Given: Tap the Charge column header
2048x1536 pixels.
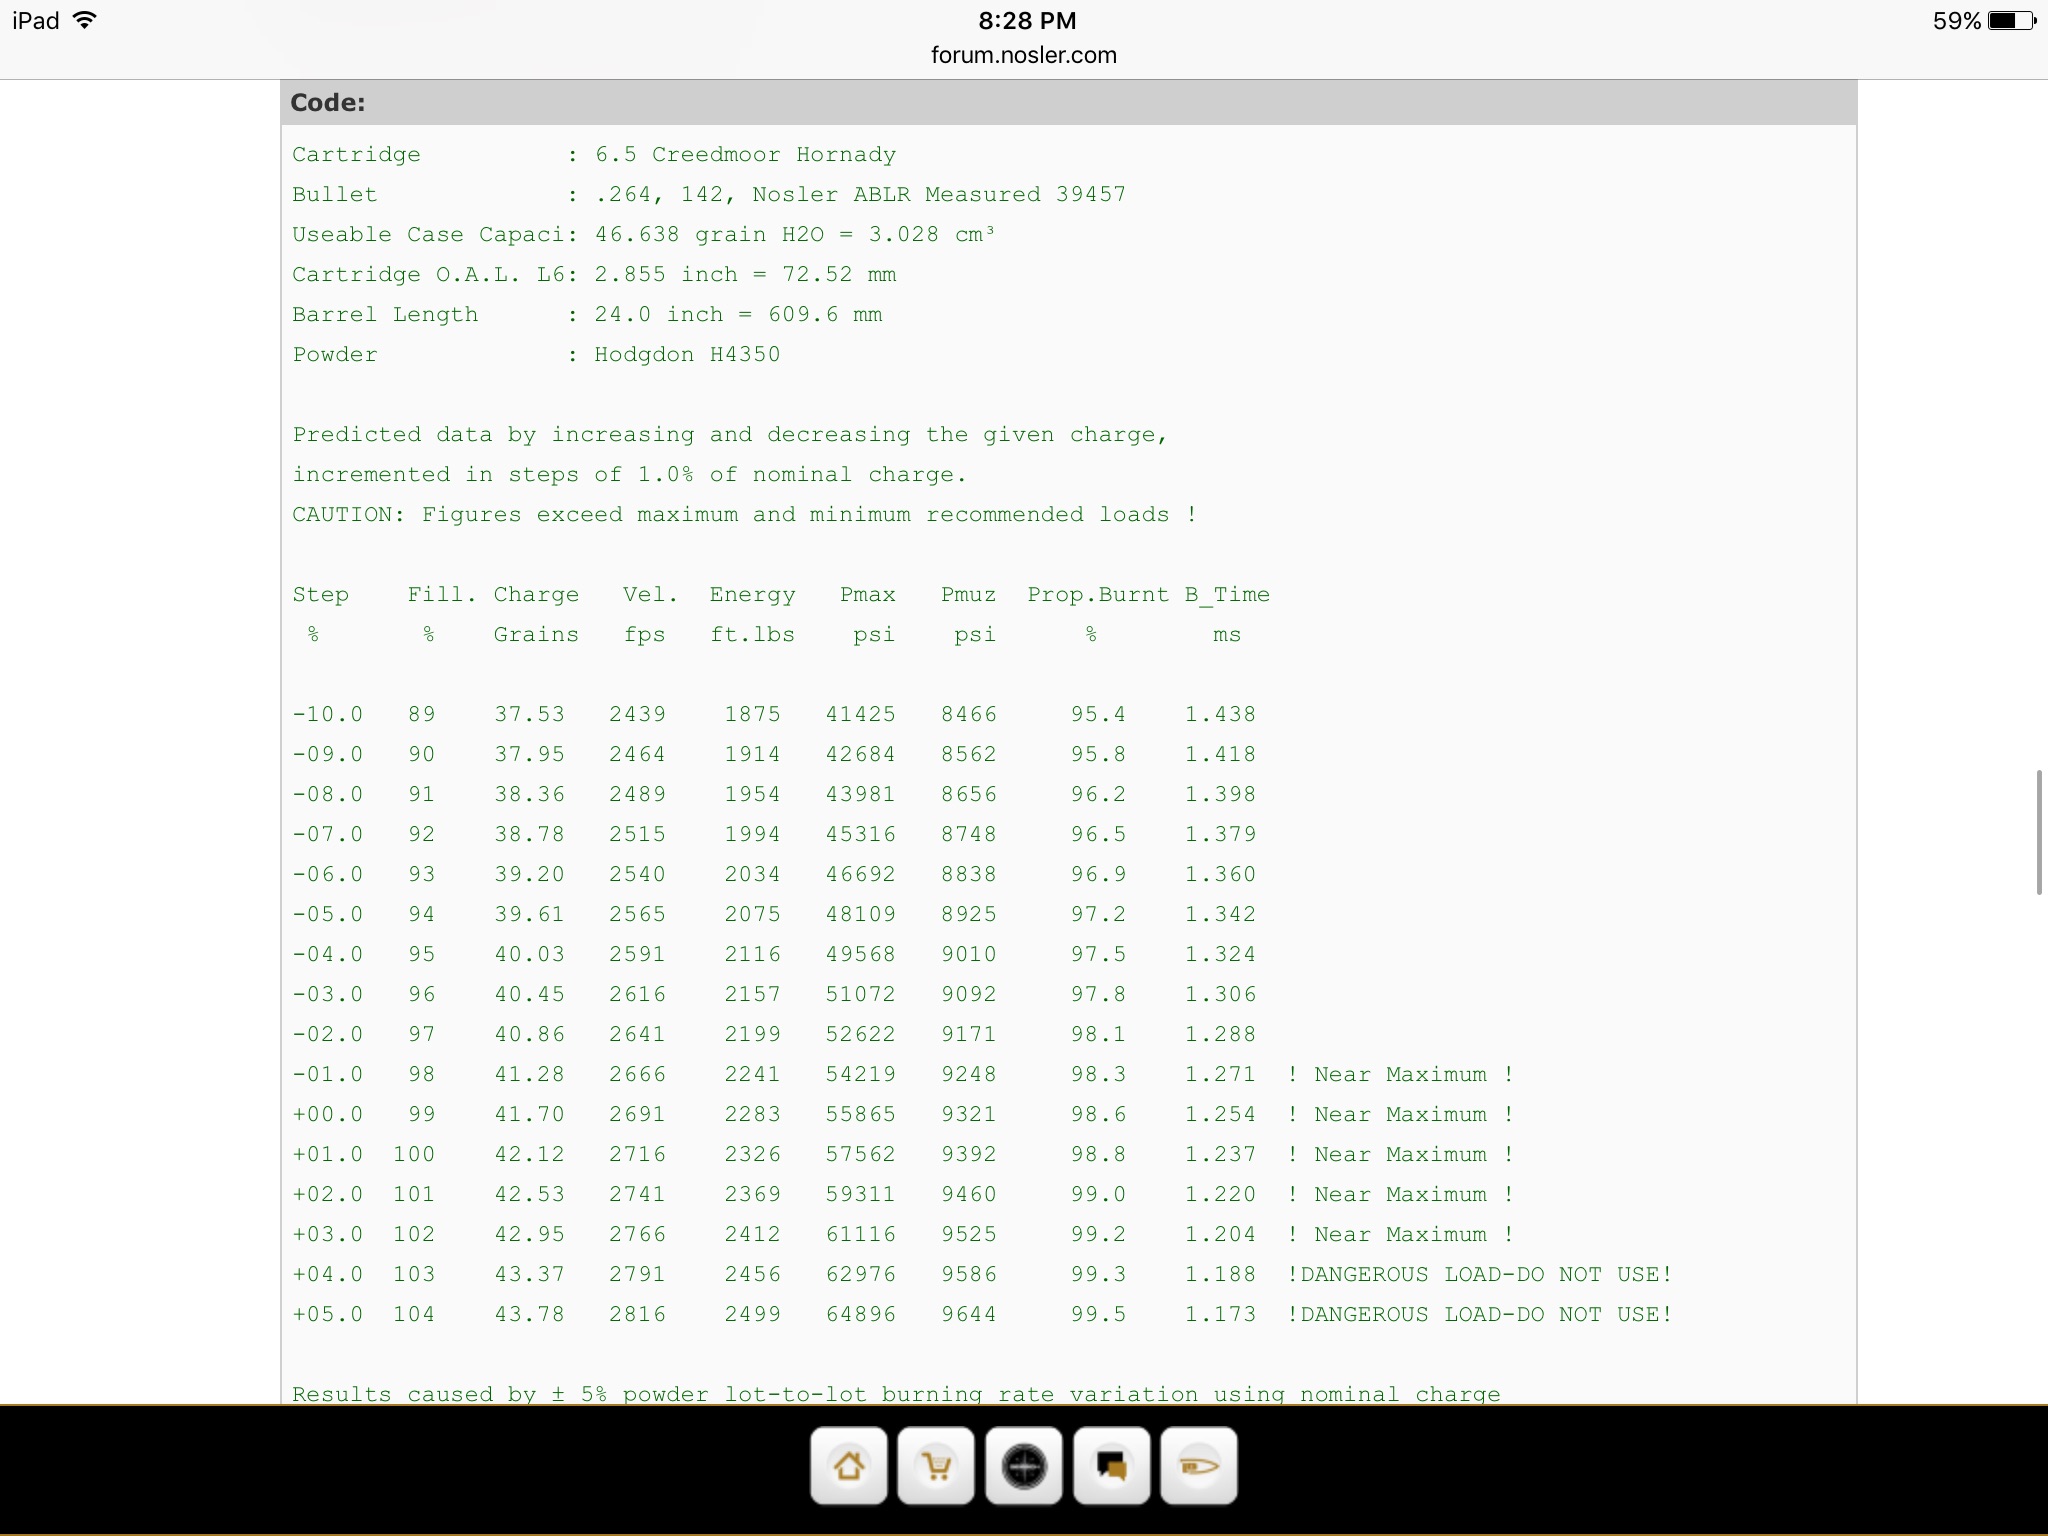Looking at the screenshot, I should click(x=536, y=595).
